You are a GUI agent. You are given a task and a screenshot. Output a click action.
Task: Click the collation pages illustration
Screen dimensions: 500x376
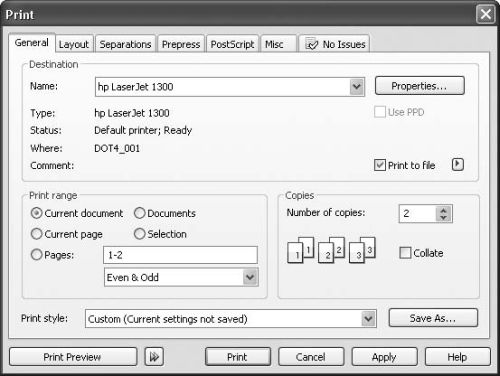pos(331,250)
